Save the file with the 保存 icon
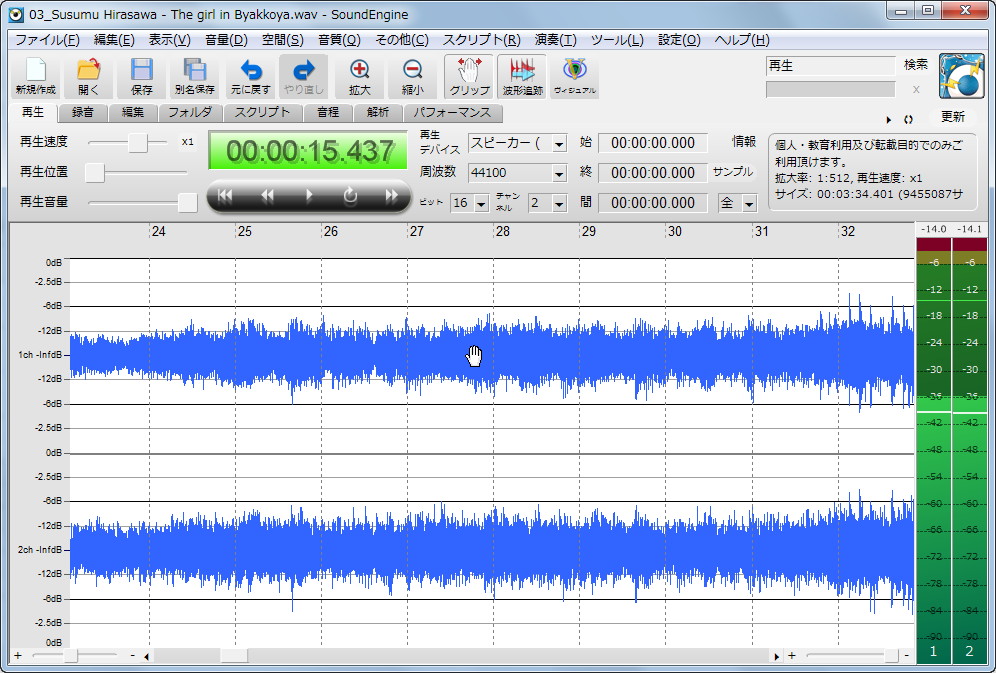Viewport: 996px width, 673px height. [142, 76]
